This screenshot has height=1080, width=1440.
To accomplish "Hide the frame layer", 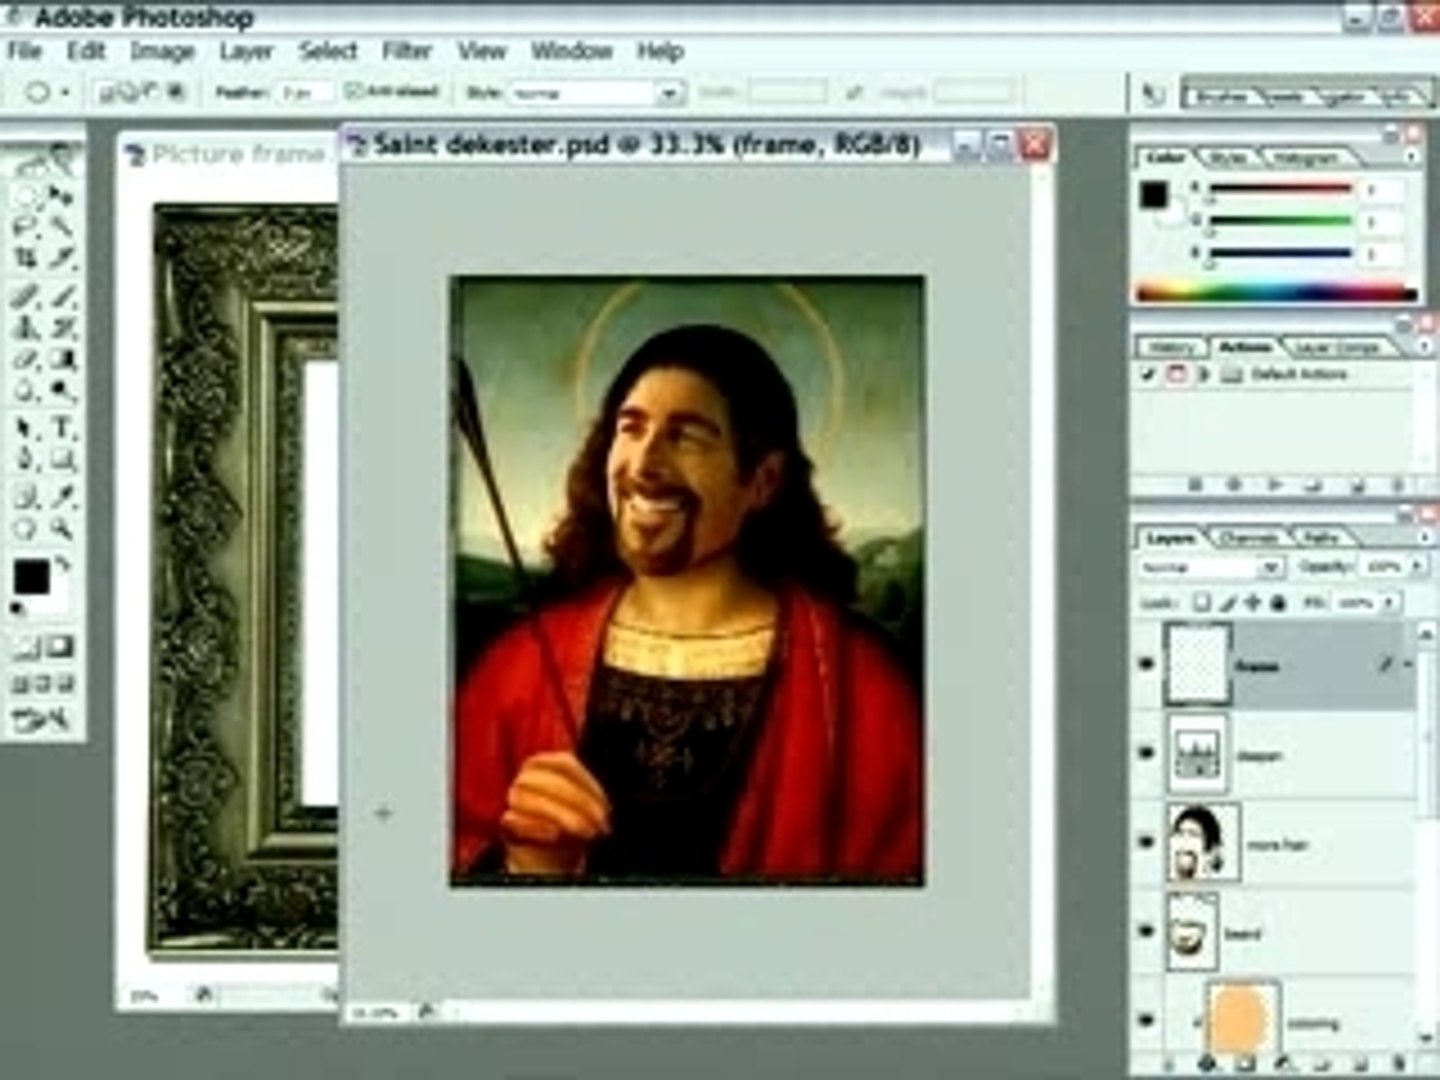I will (1147, 664).
